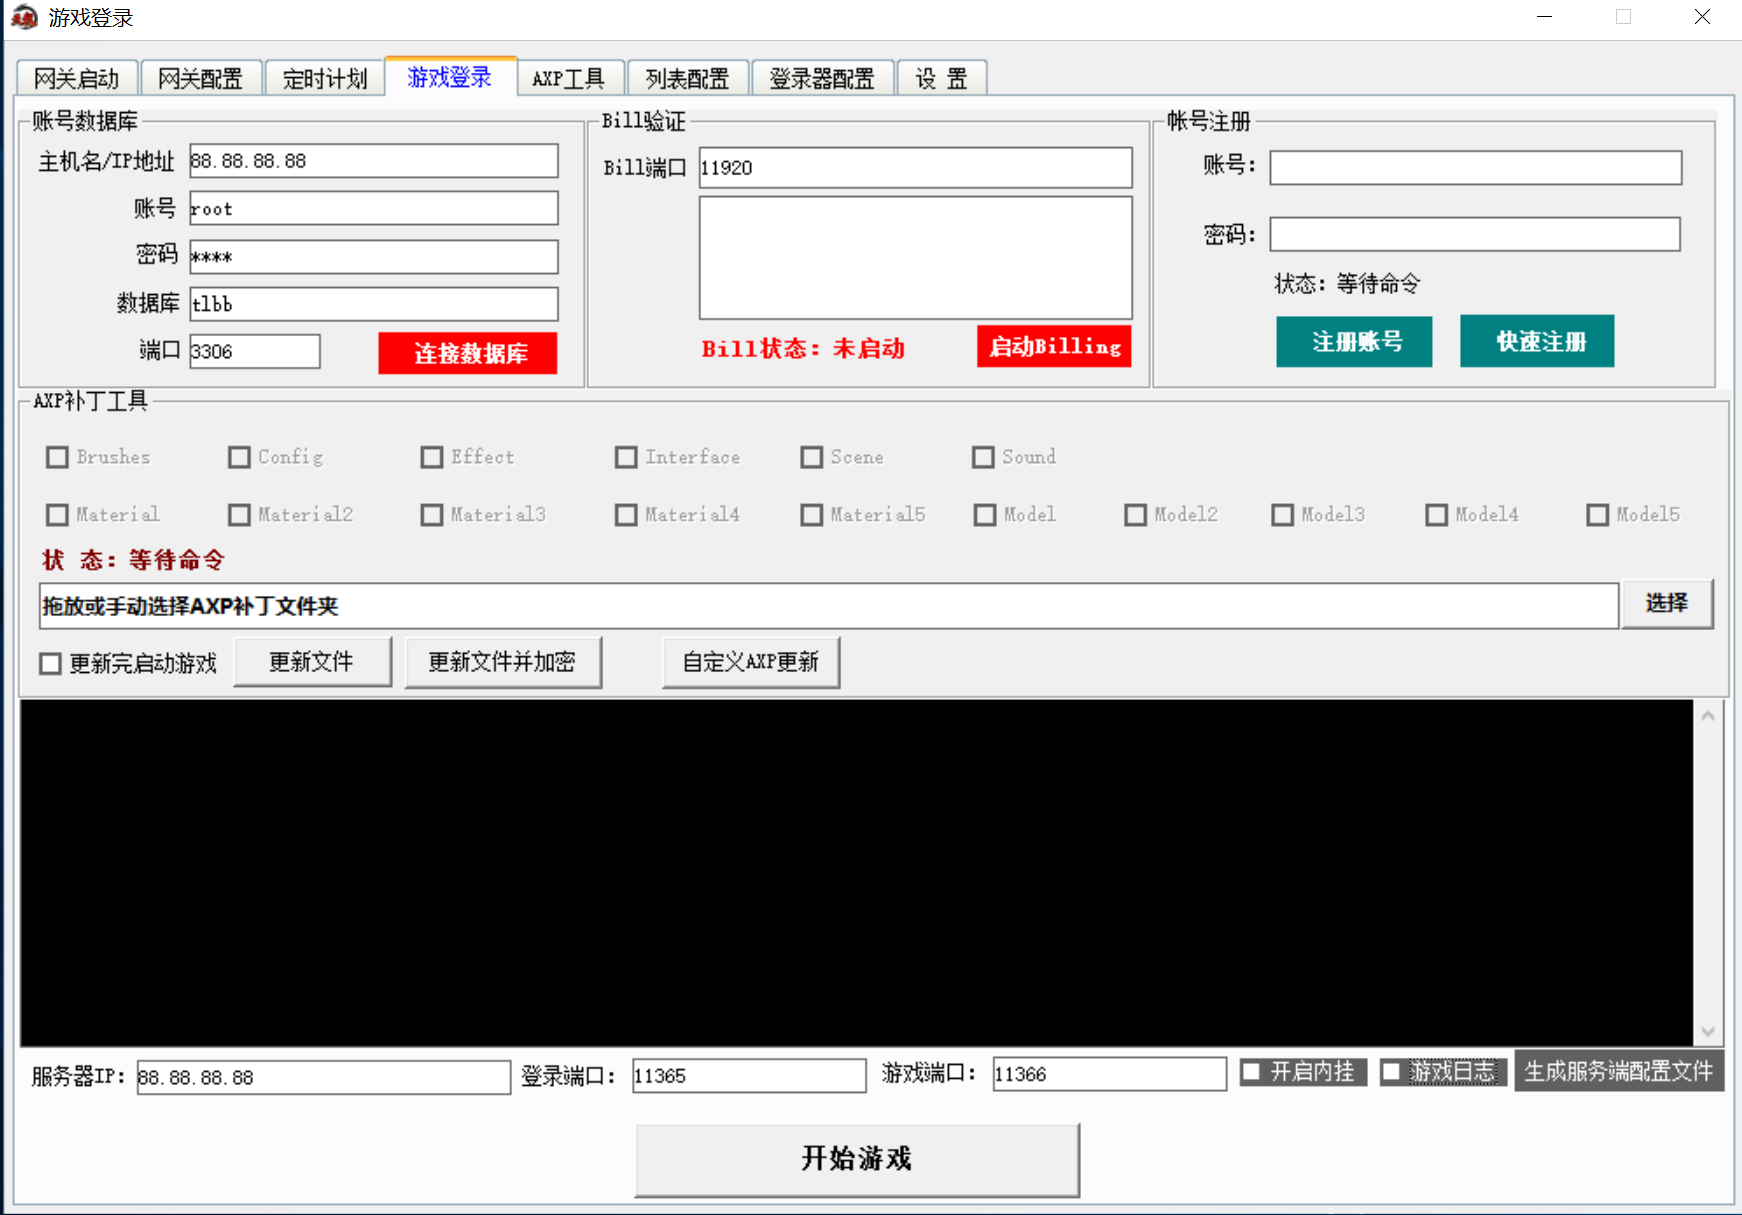Toggle the Model2 checkbox
Screen dimensions: 1742x1215
pyautogui.click(x=1136, y=514)
